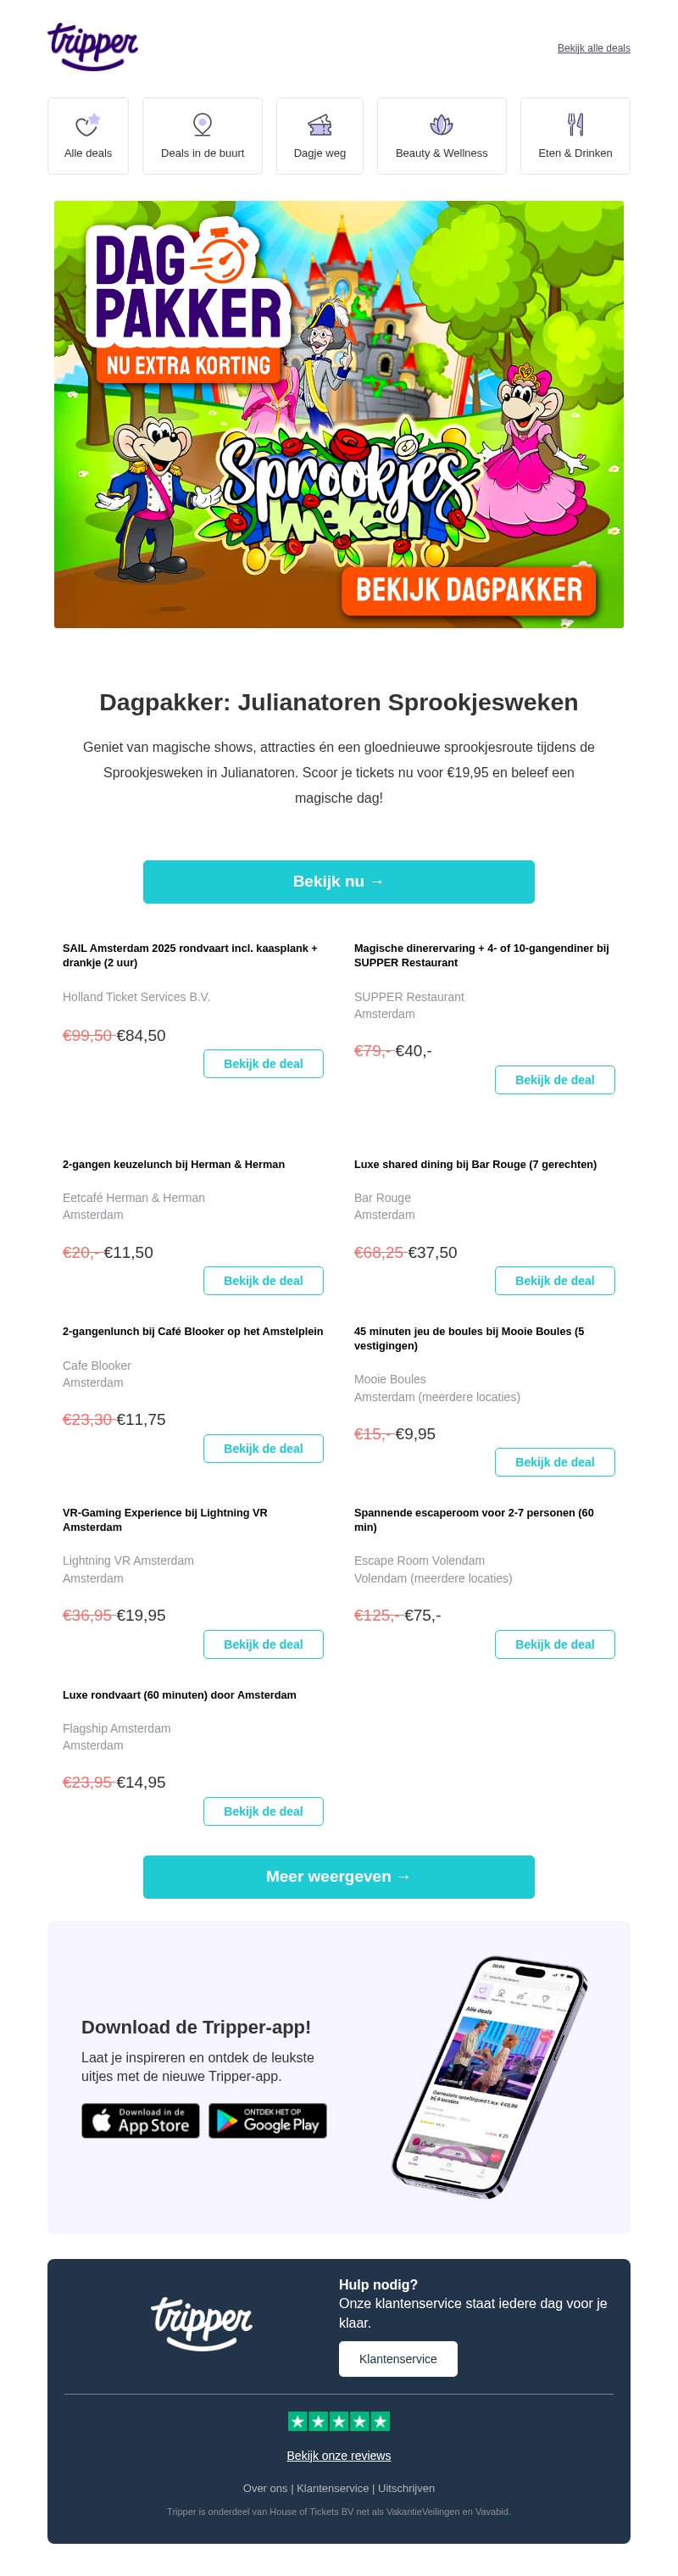
Task: Open the Dagje weg ticket icon
Action: coord(319,125)
